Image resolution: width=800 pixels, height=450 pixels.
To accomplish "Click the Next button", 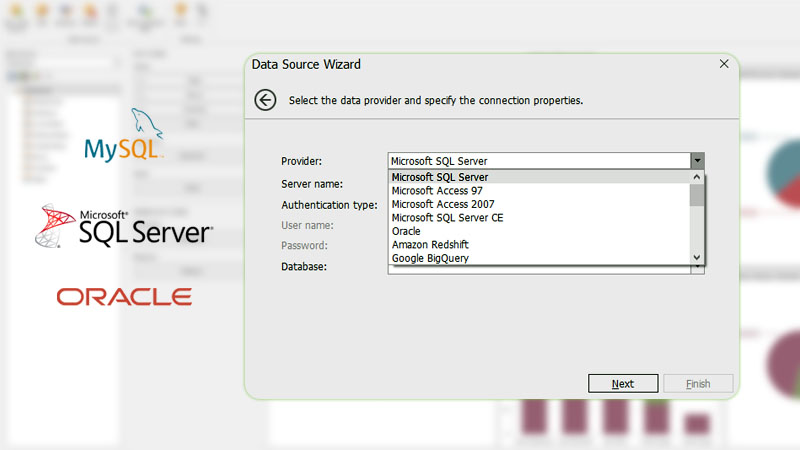I will tap(623, 384).
